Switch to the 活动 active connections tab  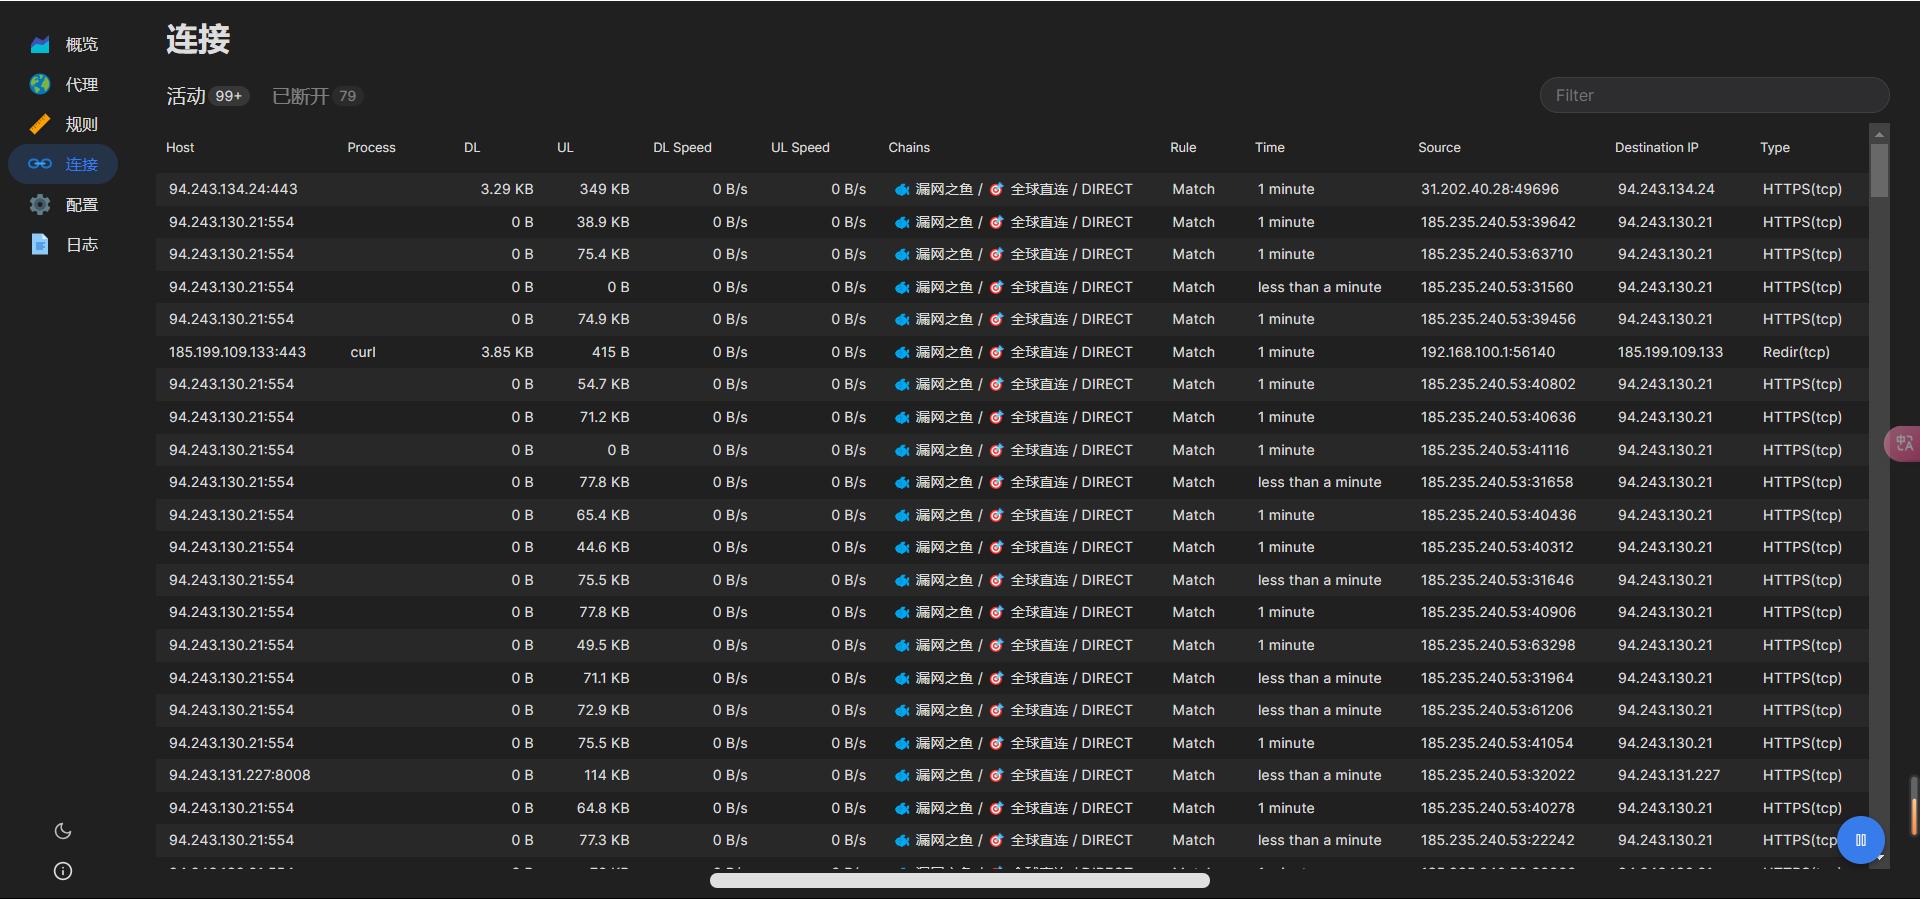[x=207, y=96]
